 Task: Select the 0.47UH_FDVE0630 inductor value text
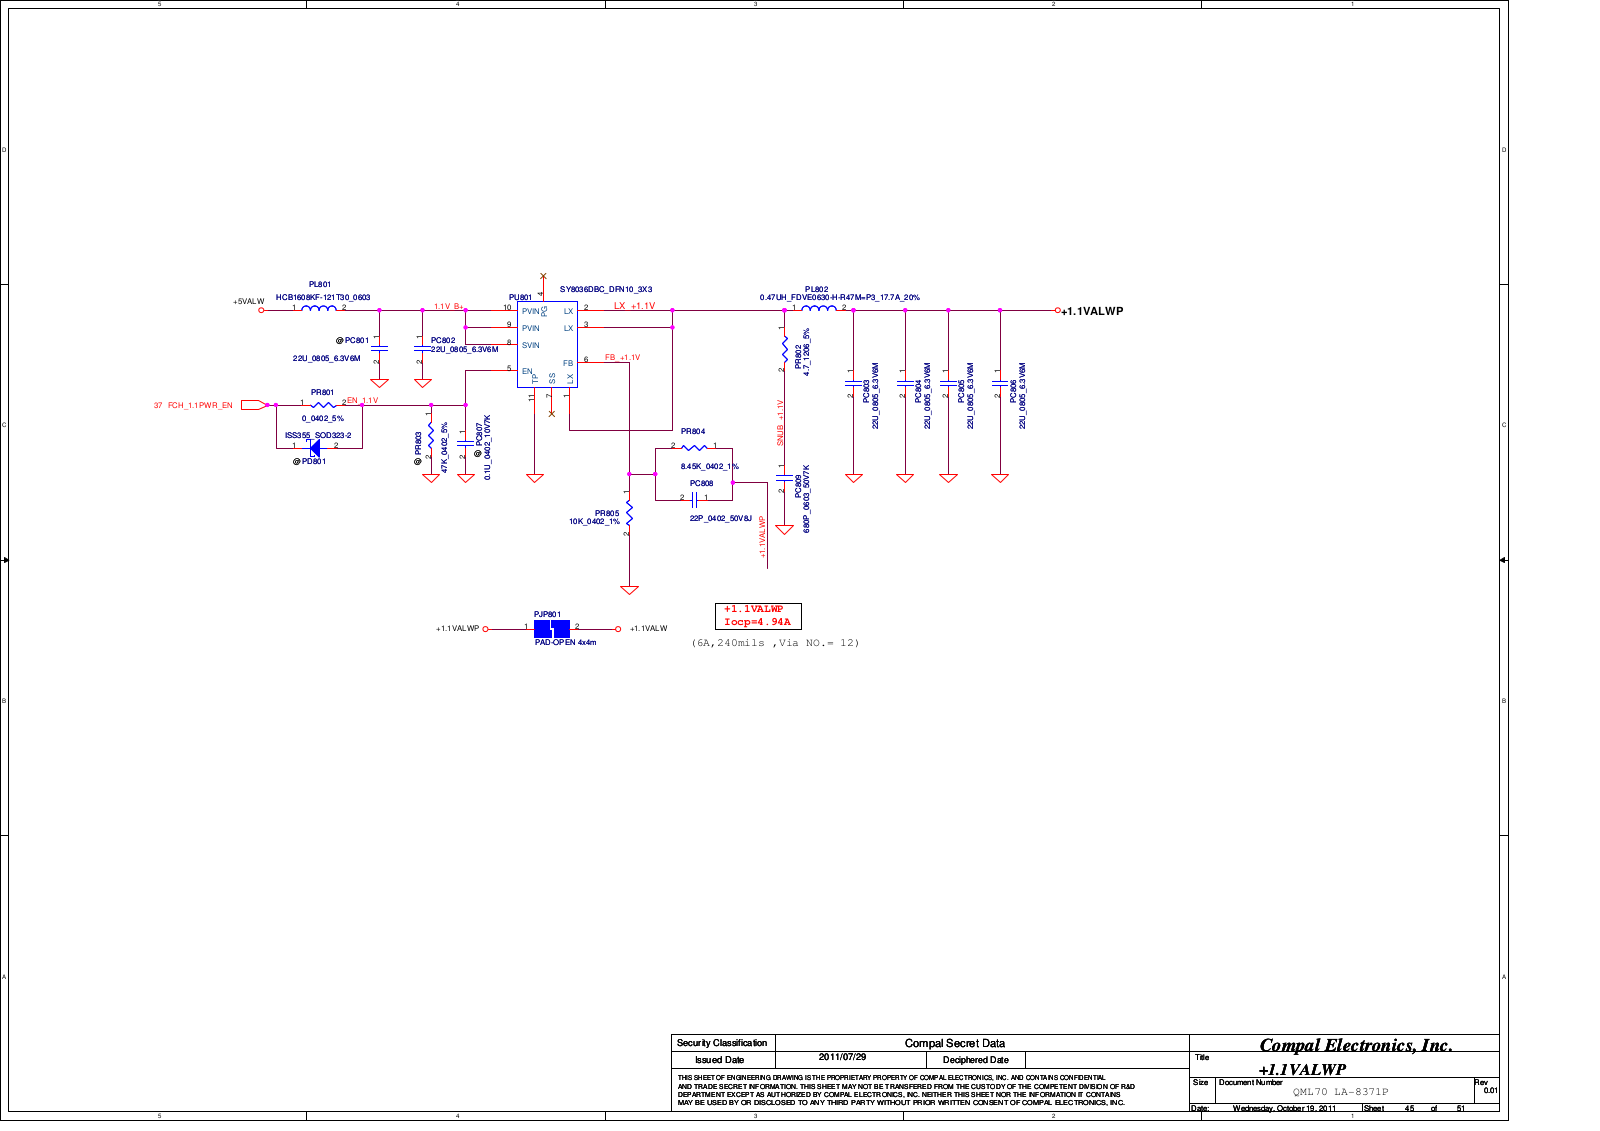coord(840,297)
